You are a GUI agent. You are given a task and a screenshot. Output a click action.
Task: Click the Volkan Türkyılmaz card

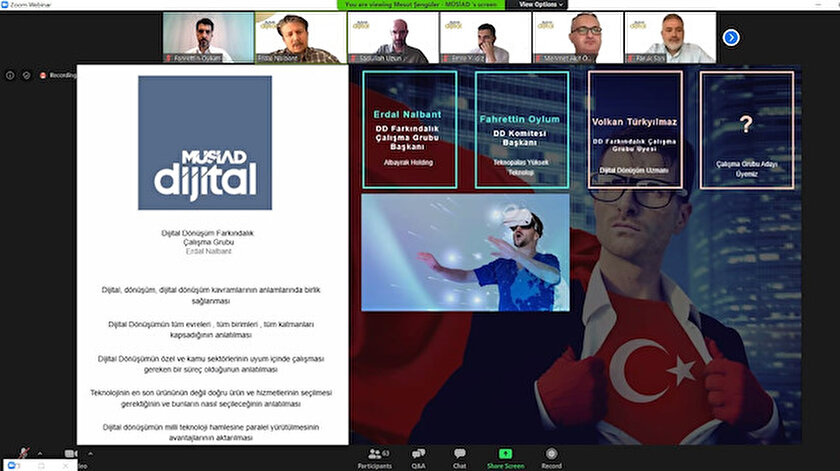click(635, 130)
